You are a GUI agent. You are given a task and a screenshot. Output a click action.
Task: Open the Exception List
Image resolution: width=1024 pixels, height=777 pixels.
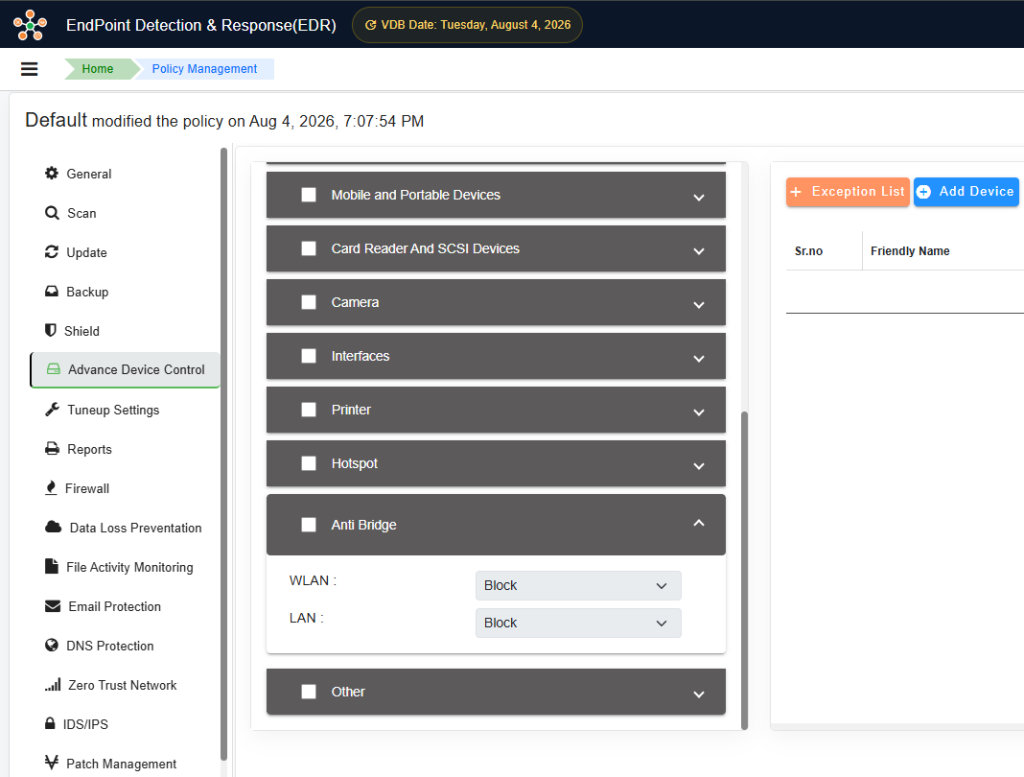(x=848, y=192)
